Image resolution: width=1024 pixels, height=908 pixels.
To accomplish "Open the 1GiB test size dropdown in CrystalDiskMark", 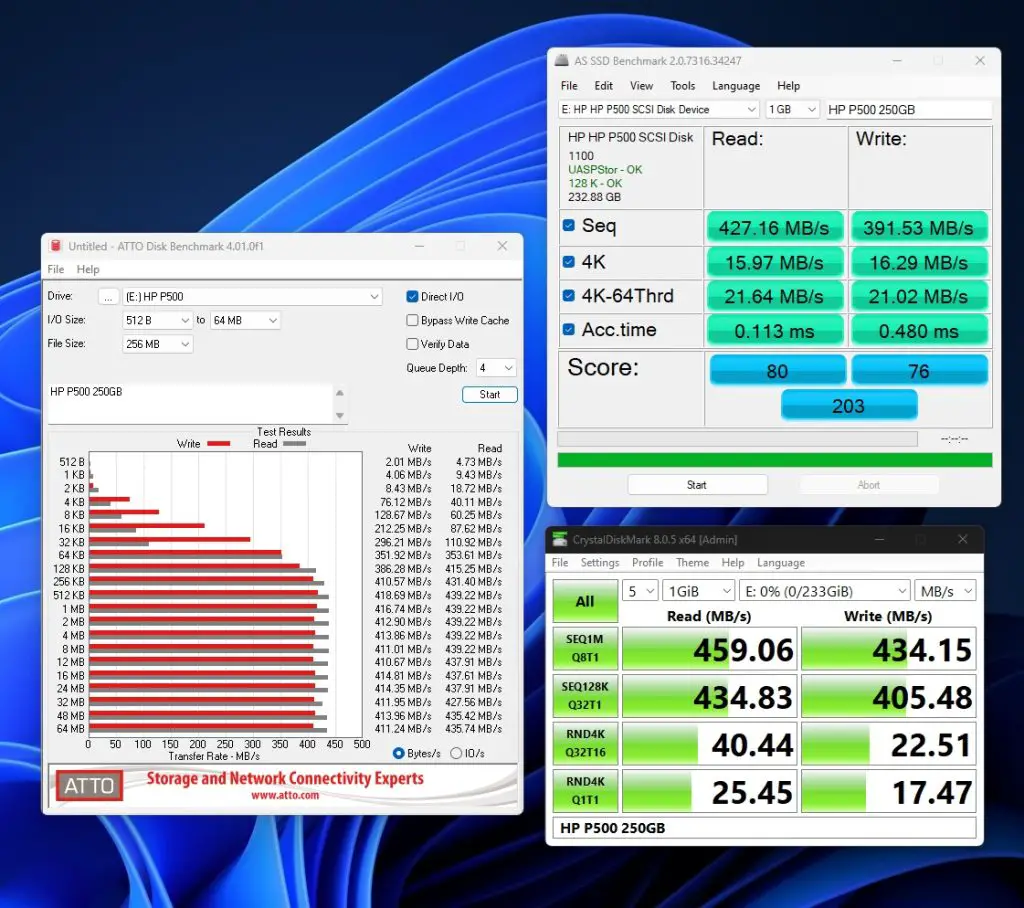I will pyautogui.click(x=698, y=591).
